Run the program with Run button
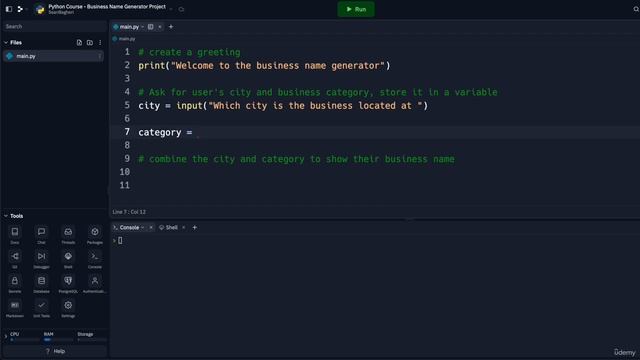The width and height of the screenshot is (640, 360). [356, 9]
